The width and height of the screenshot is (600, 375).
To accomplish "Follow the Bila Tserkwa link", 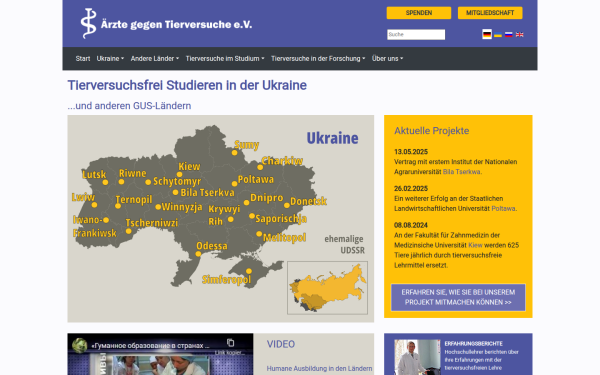I will click(461, 172).
